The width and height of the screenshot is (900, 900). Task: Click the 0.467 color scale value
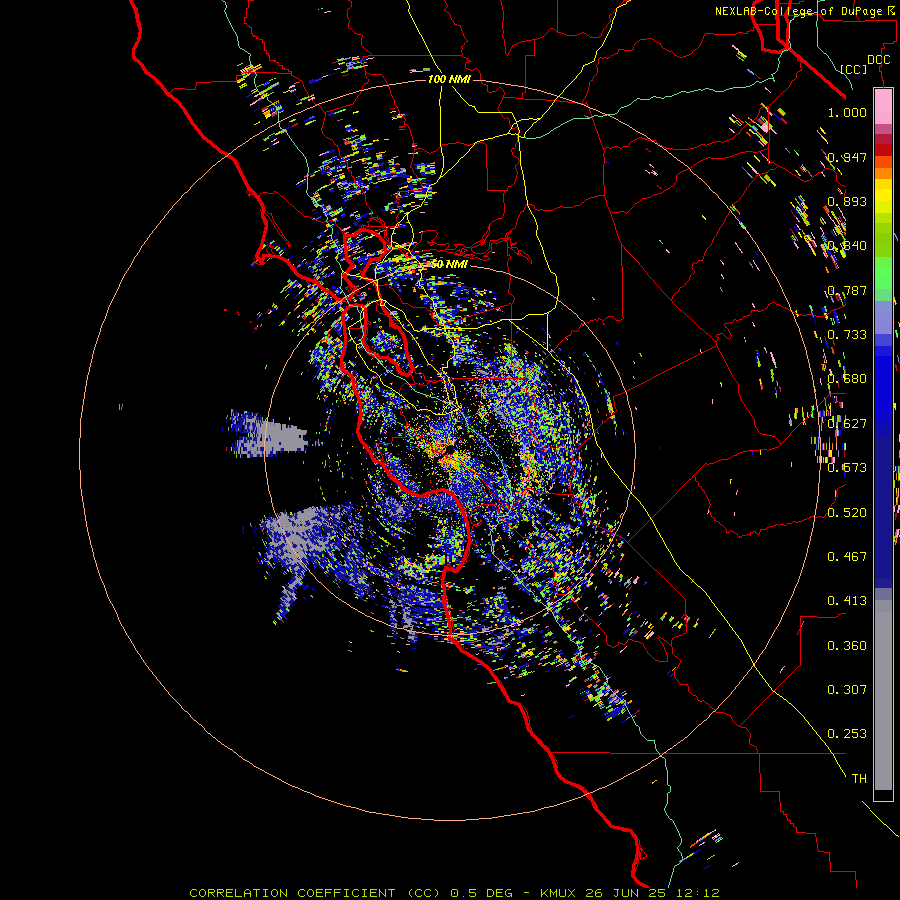(847, 556)
